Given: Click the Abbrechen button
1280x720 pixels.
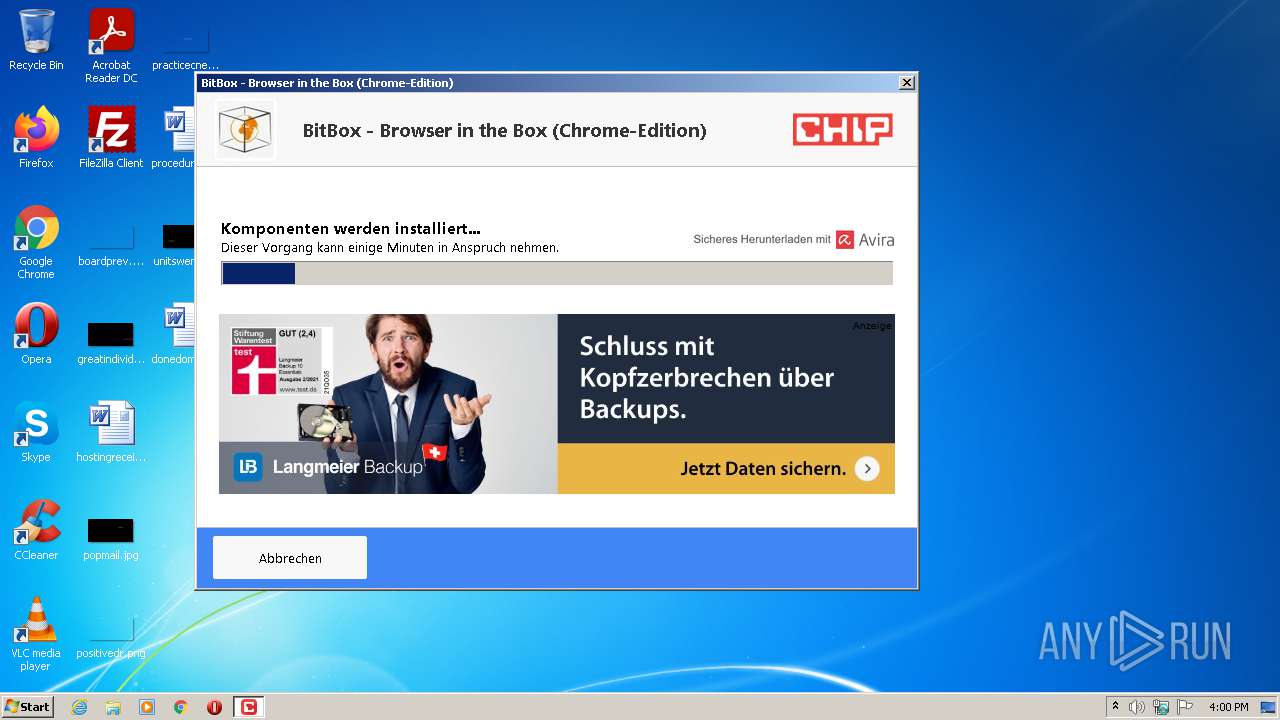Looking at the screenshot, I should pos(290,558).
